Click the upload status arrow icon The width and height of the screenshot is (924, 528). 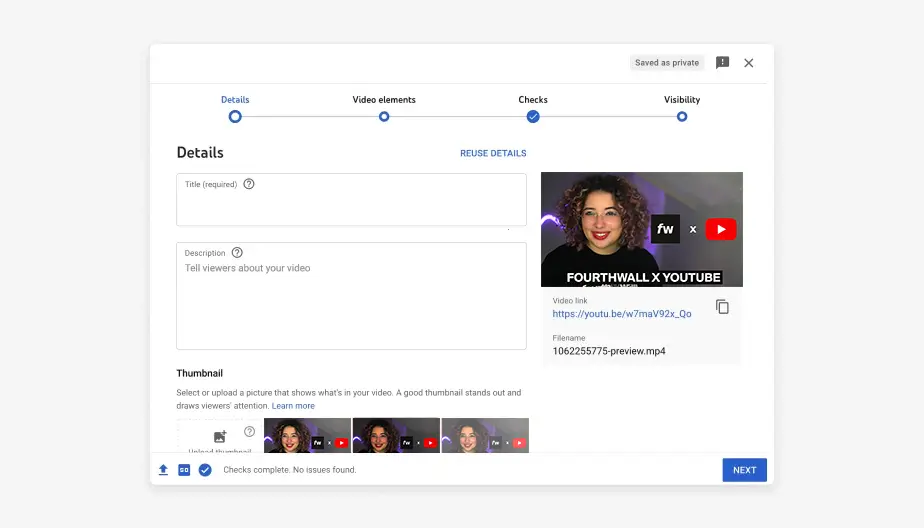[x=163, y=470]
